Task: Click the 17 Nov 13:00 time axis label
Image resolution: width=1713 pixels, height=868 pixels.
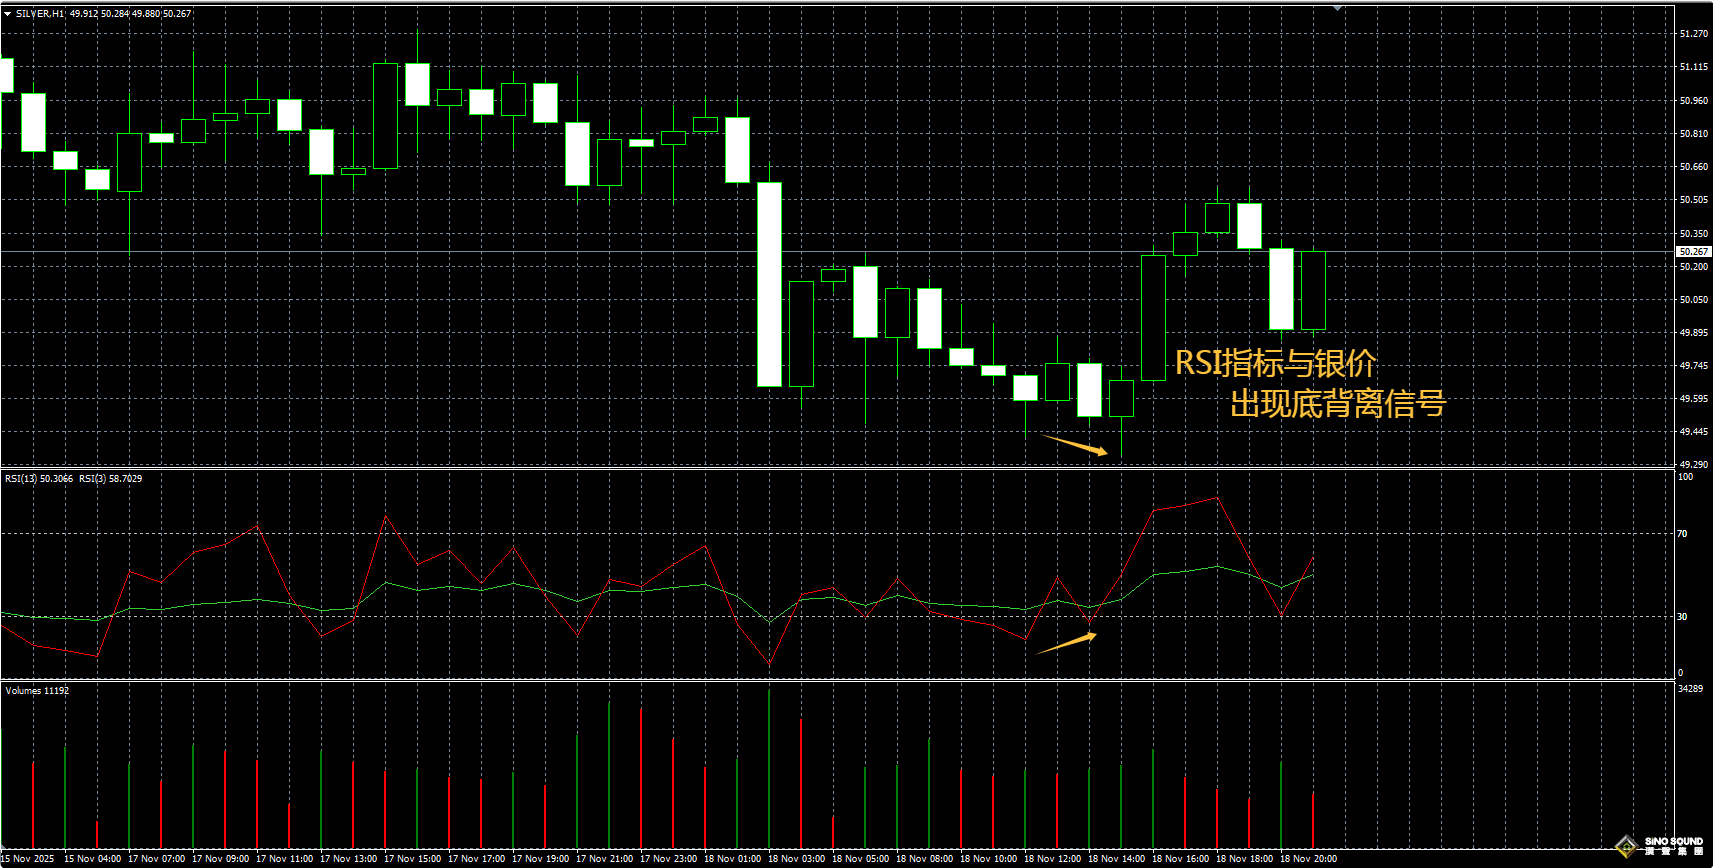Action: tap(348, 859)
